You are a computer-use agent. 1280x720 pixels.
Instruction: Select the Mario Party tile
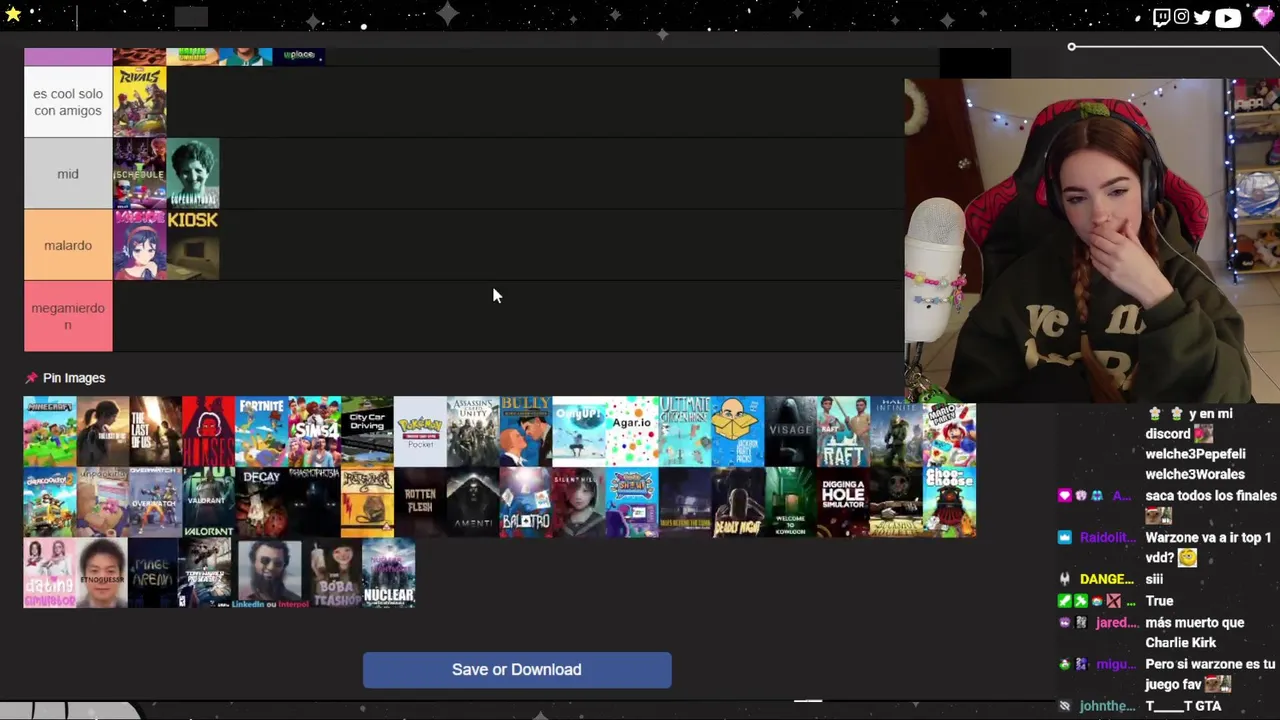949,432
